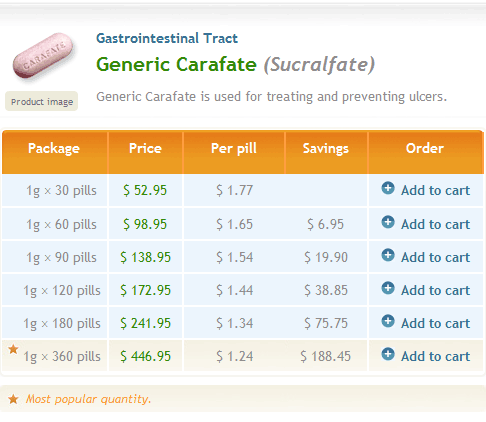
Task: Add 180 pills for $241.95 to cart
Action: click(x=435, y=323)
